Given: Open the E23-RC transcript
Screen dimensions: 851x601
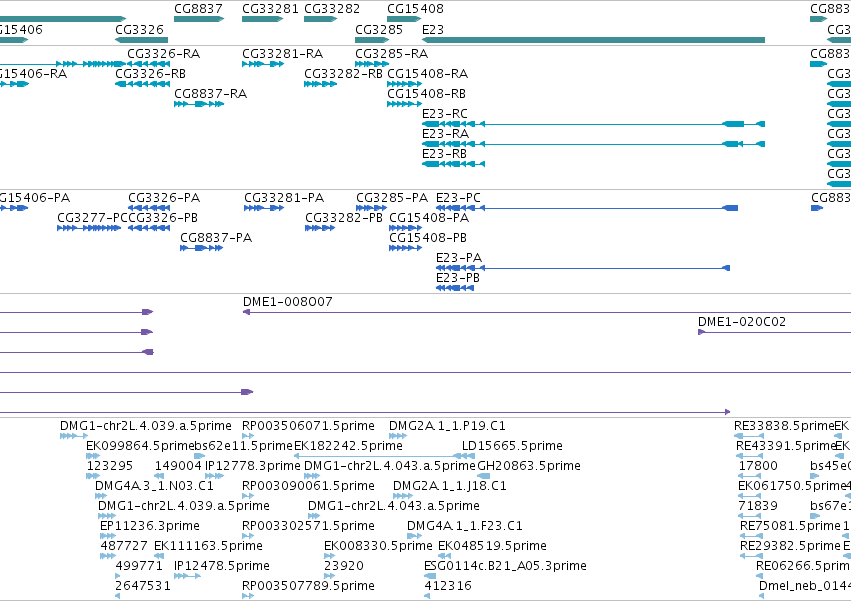Looking at the screenshot, I should [x=593, y=124].
